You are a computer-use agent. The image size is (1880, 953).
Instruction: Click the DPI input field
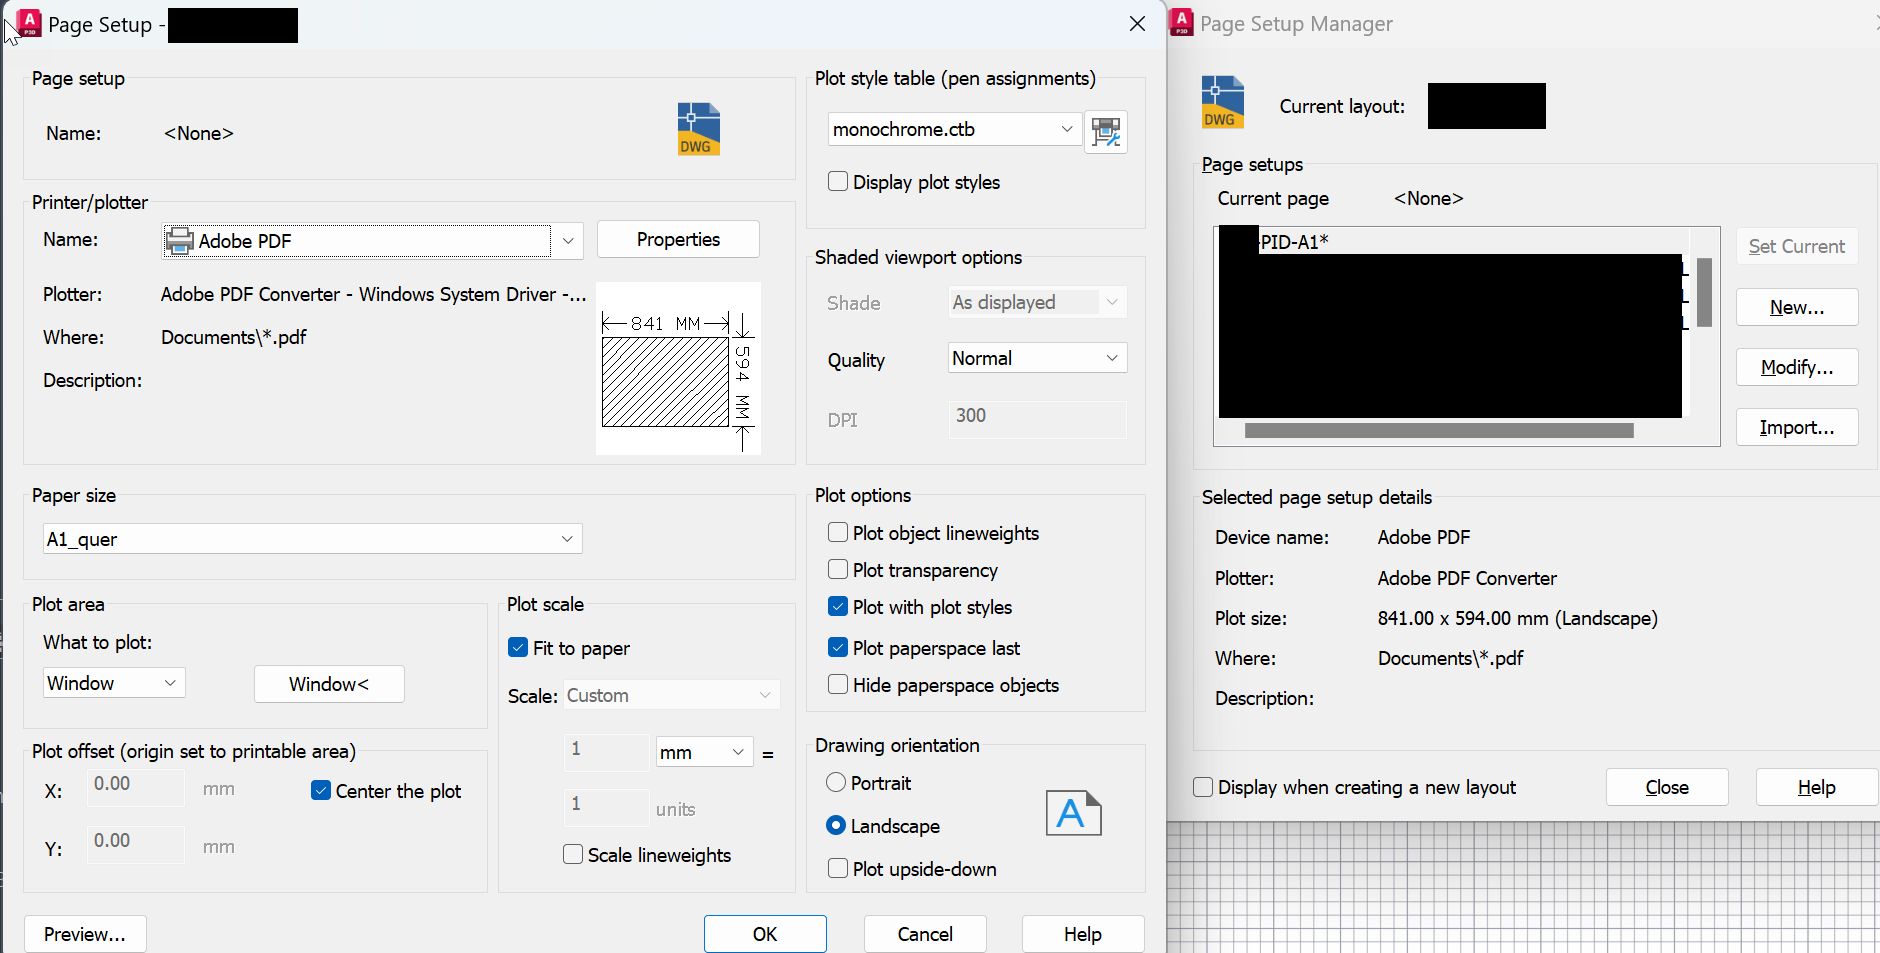click(1036, 418)
